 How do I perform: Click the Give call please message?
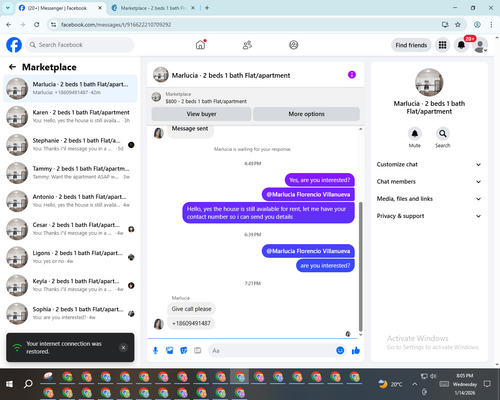(191, 309)
